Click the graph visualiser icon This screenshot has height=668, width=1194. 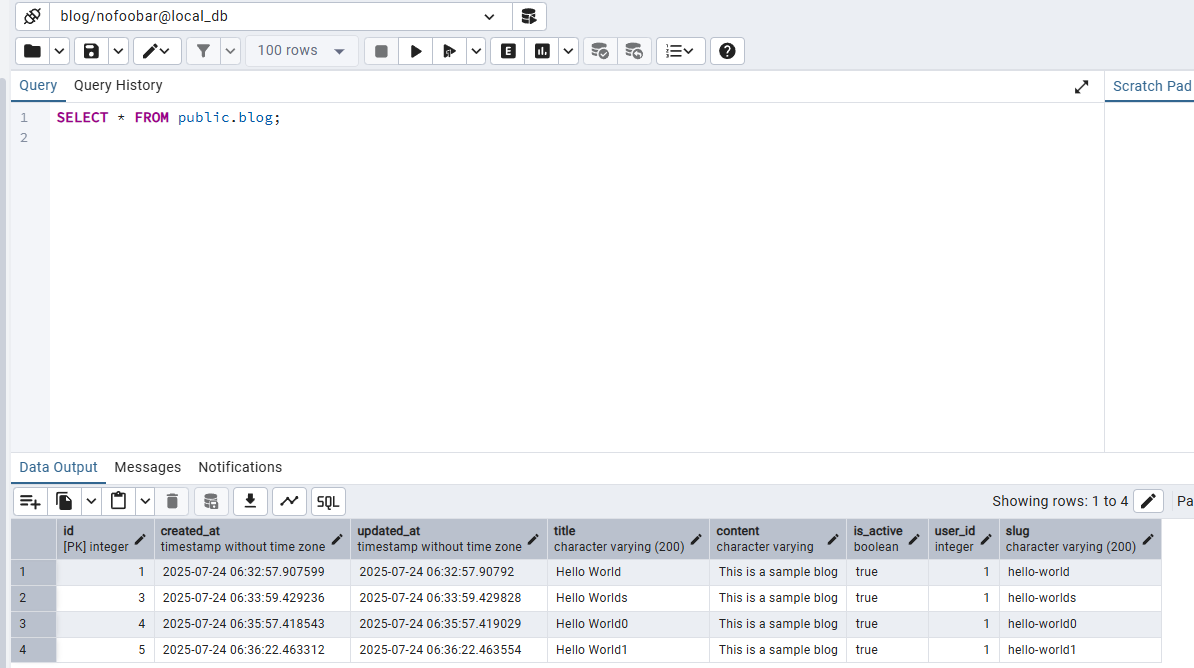click(x=289, y=501)
